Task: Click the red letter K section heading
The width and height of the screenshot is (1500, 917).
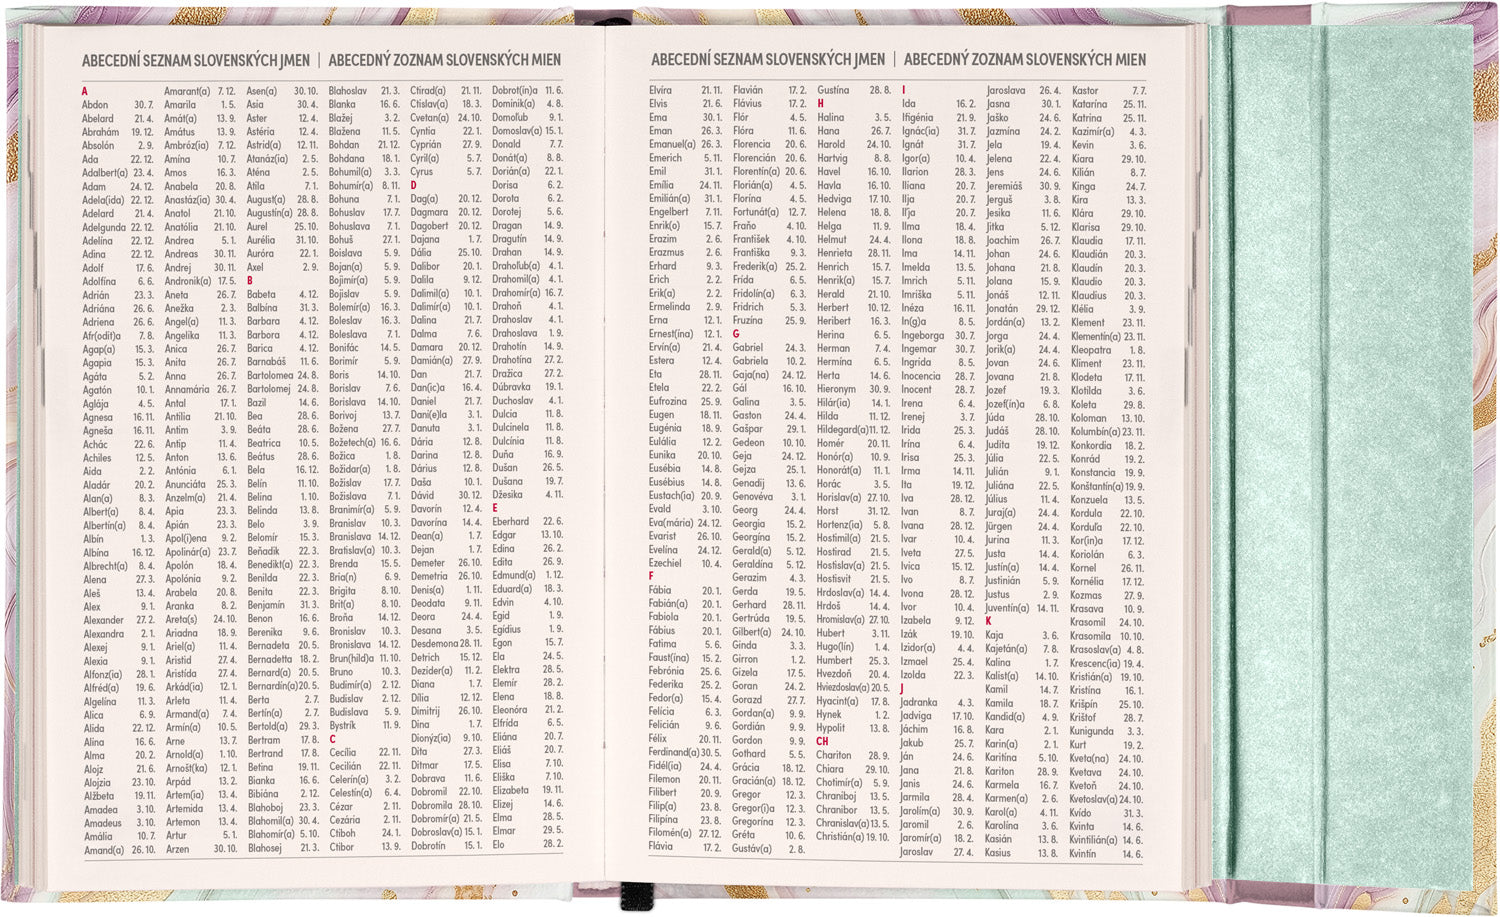Action: [x=988, y=621]
